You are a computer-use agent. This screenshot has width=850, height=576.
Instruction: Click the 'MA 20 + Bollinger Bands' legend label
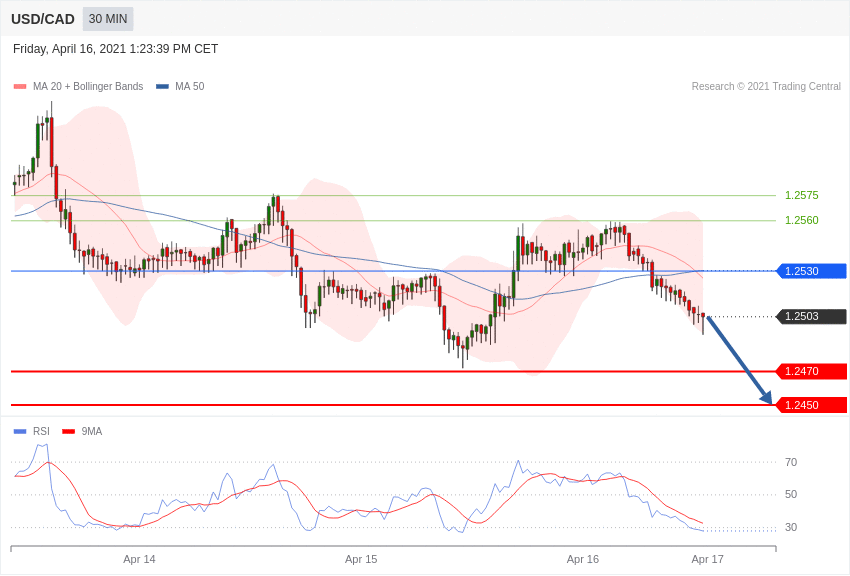pos(88,86)
